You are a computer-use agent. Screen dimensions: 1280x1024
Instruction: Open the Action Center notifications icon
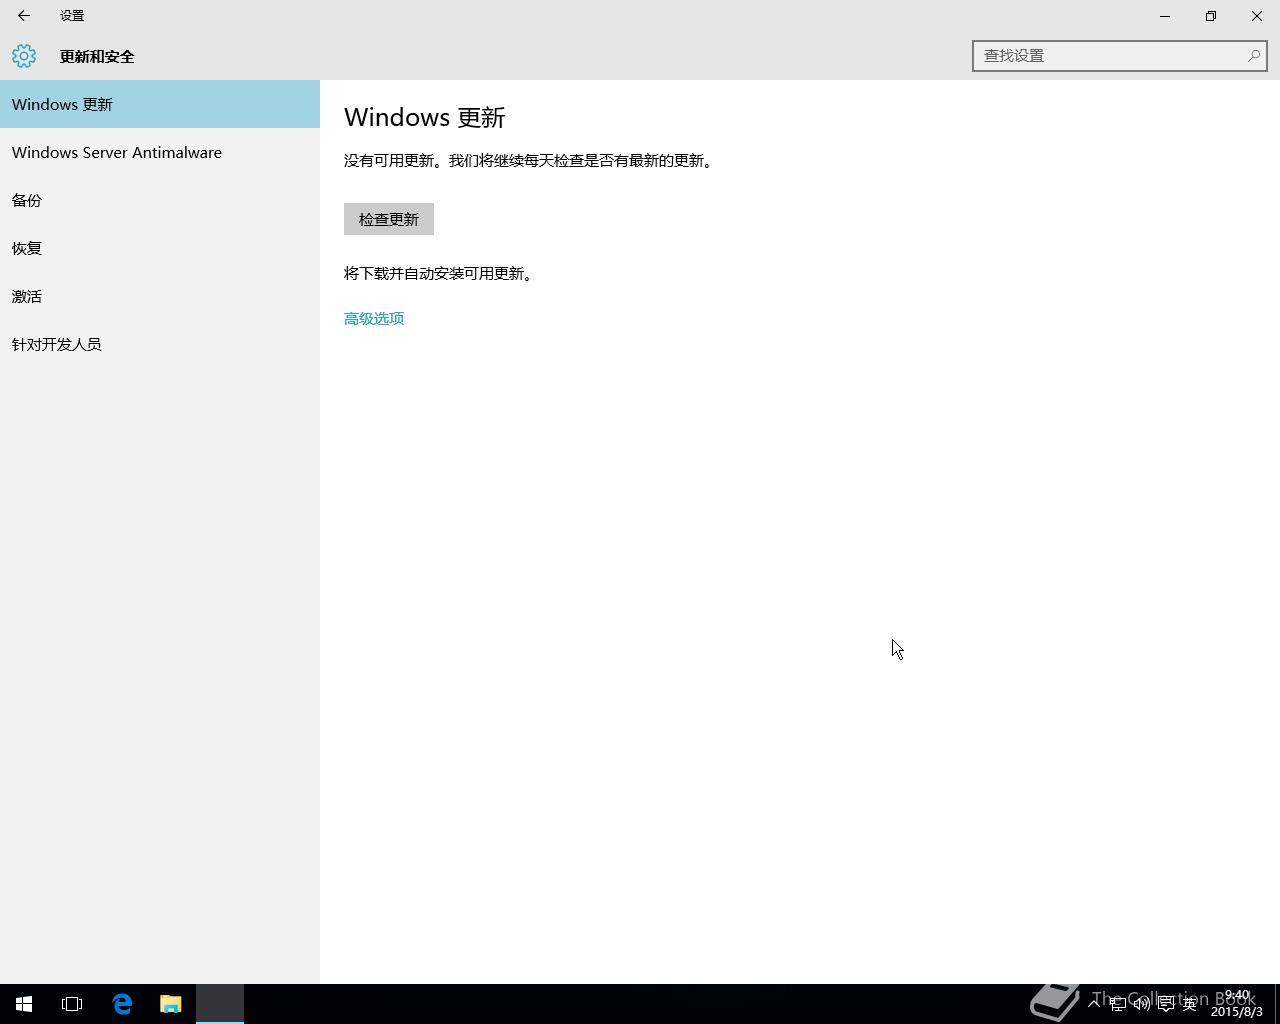[1165, 1003]
